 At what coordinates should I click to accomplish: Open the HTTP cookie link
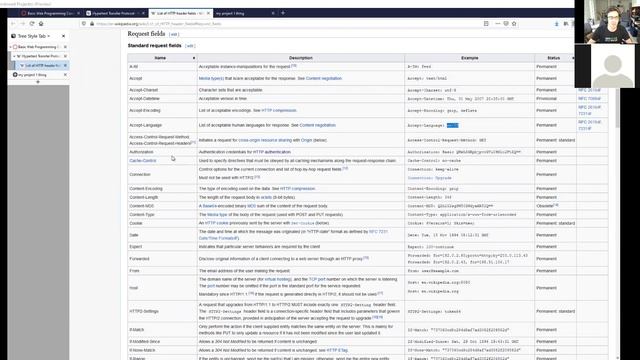coord(216,223)
